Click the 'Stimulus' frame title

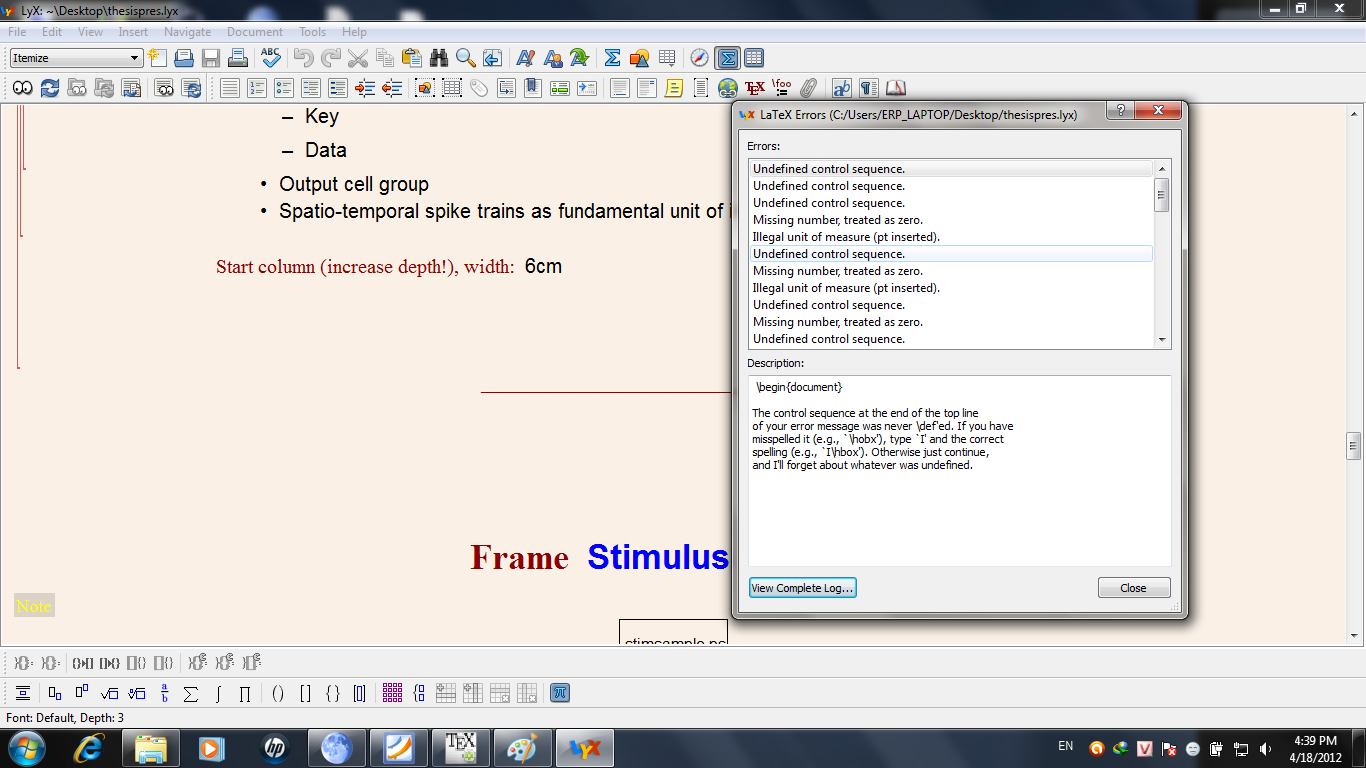(658, 557)
